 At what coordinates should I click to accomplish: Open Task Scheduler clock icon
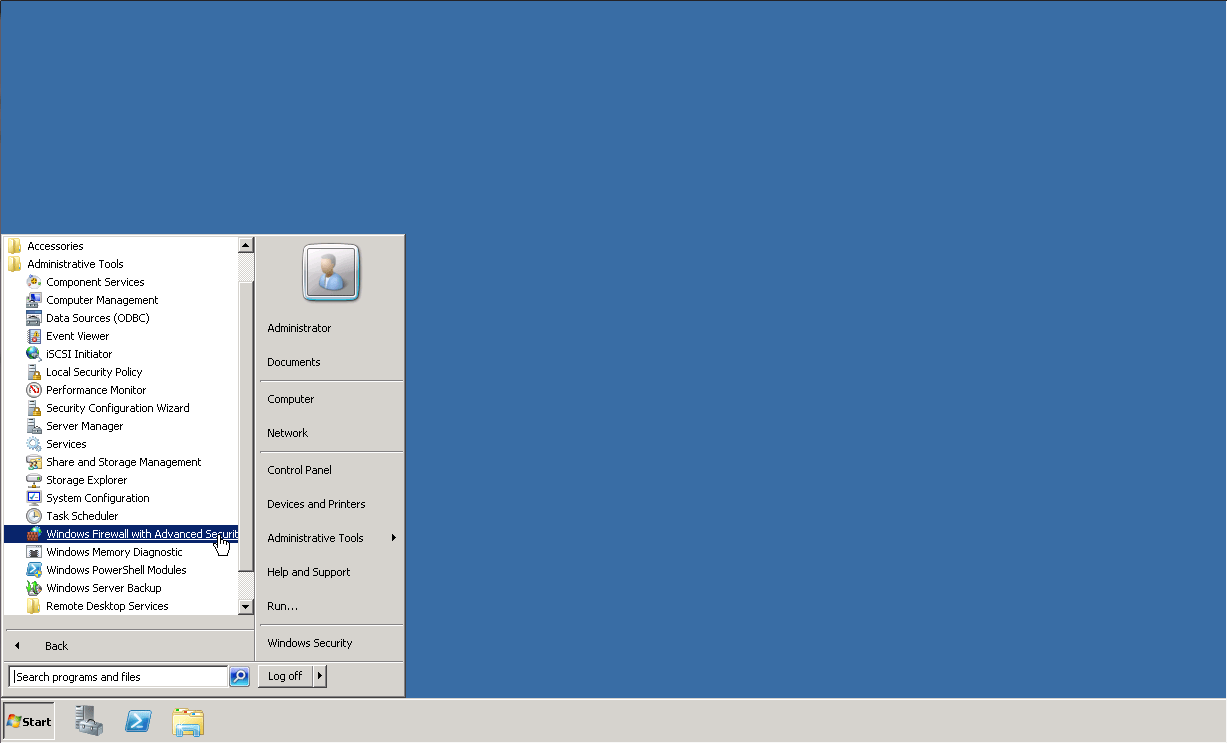[34, 516]
